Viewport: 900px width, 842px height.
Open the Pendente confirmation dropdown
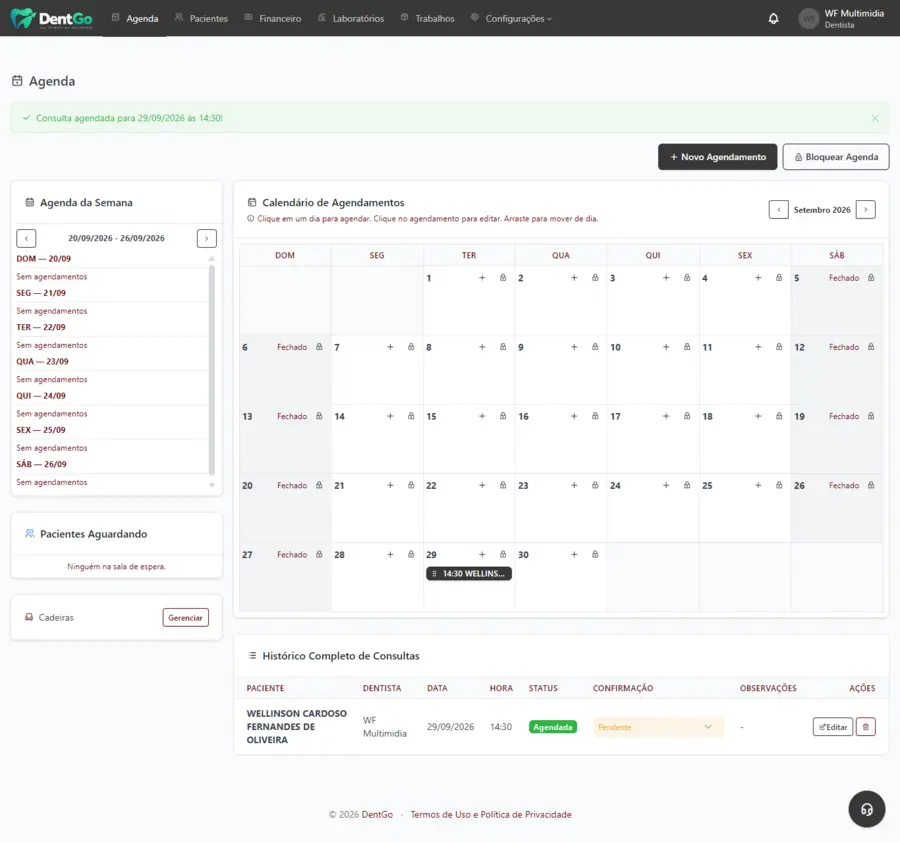(x=658, y=727)
